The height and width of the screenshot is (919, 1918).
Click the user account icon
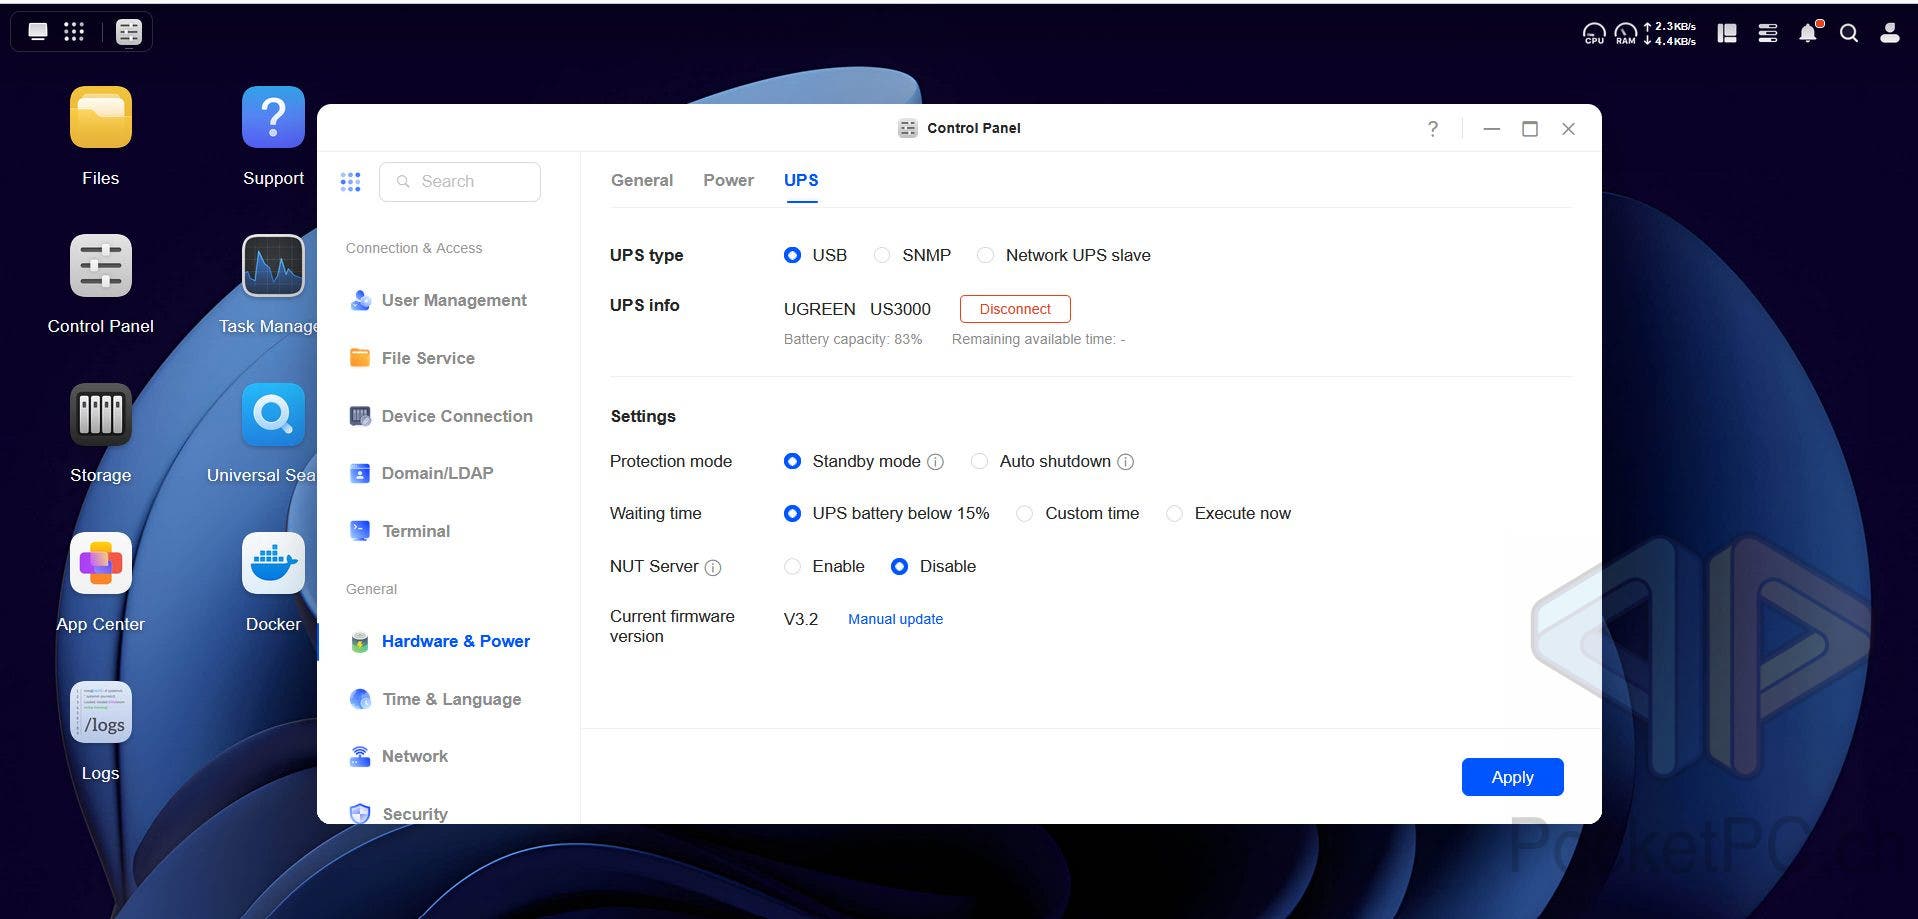[x=1889, y=33]
